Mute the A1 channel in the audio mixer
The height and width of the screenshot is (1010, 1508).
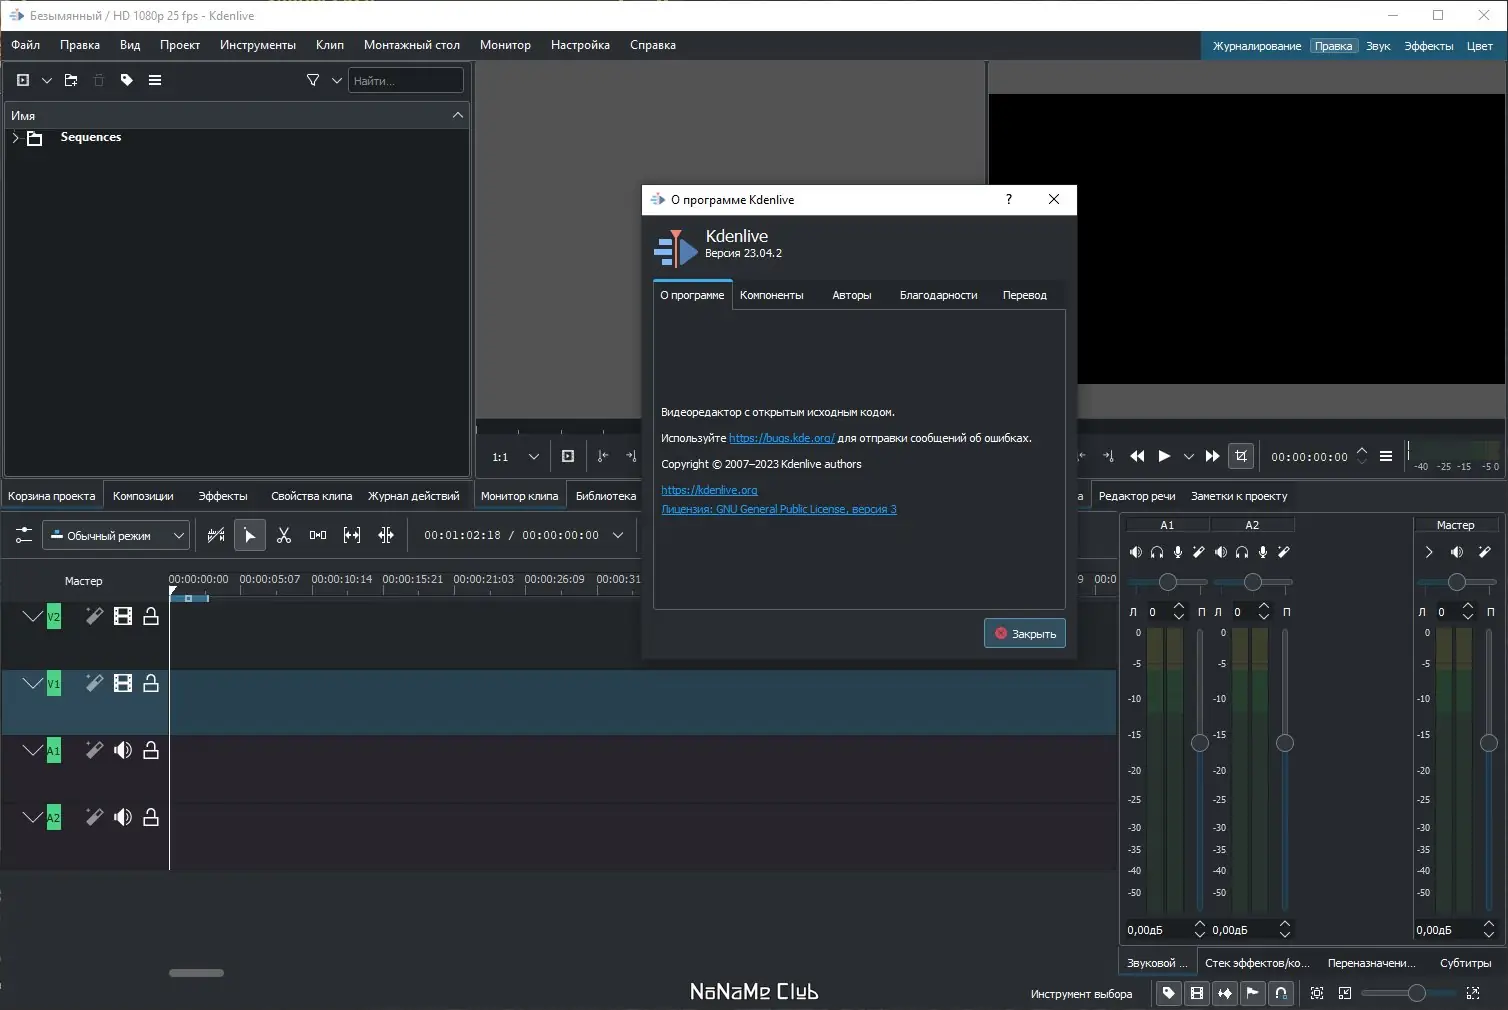1135,552
